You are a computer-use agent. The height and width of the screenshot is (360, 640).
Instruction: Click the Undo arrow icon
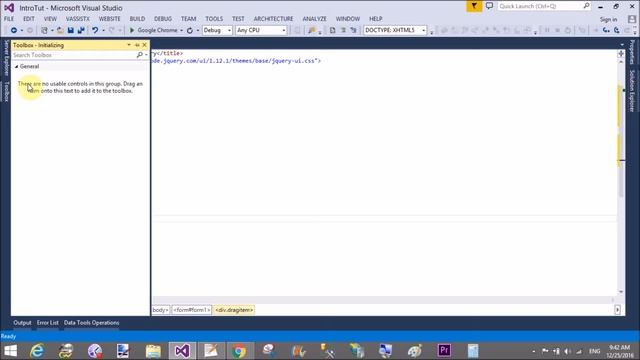point(95,30)
